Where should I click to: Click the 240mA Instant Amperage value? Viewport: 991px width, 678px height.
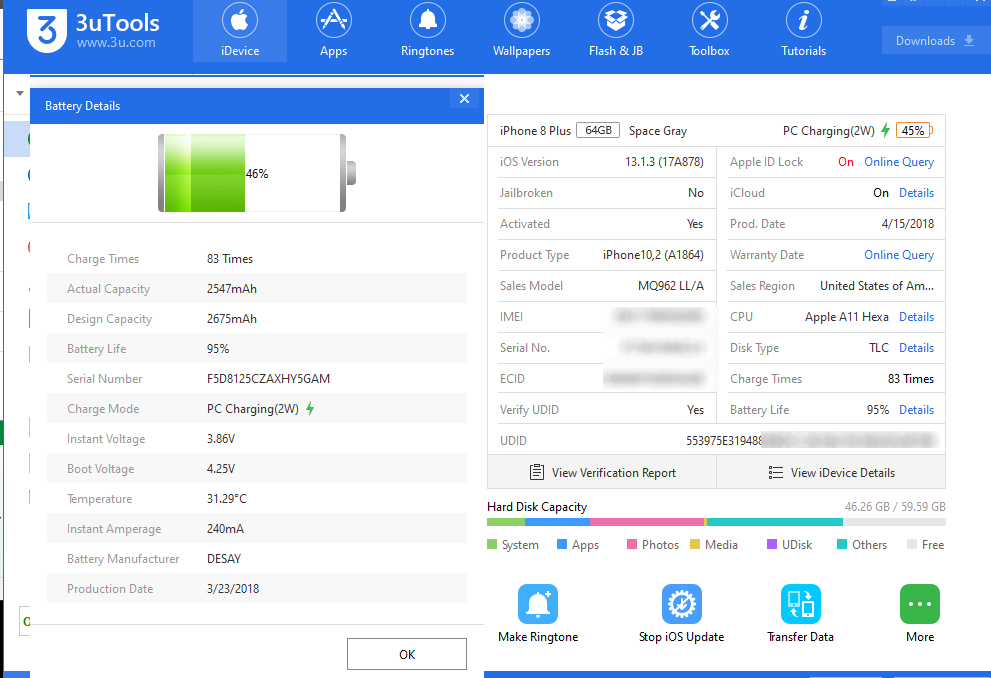(225, 528)
